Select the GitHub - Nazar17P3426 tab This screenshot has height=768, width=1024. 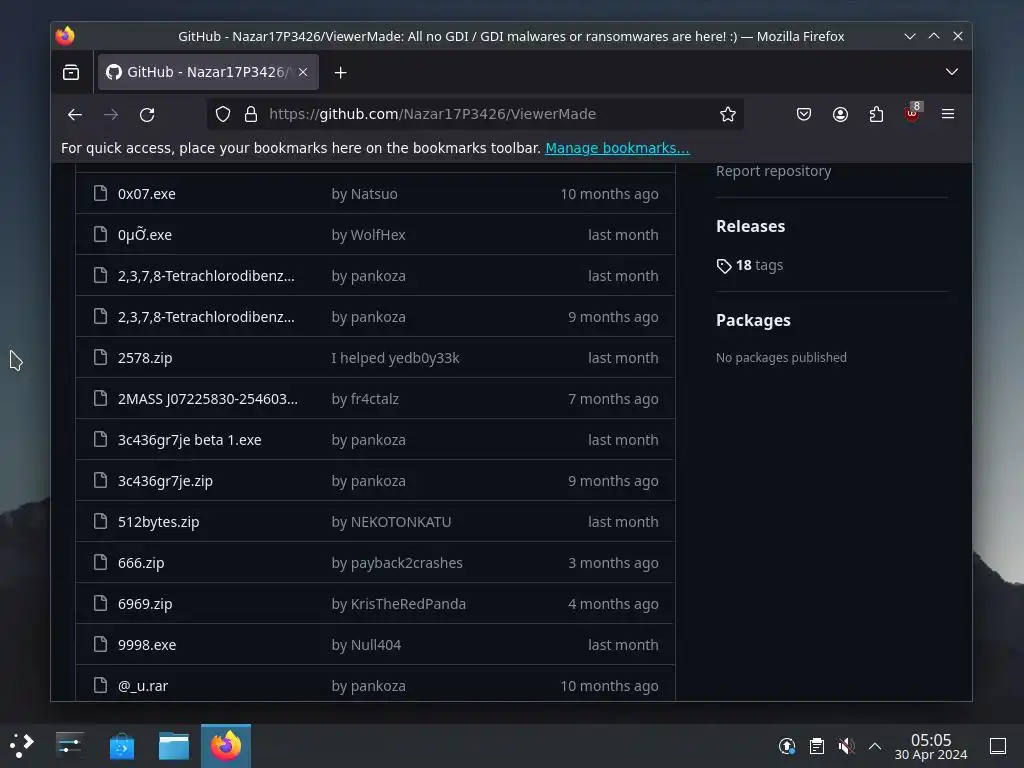[208, 72]
